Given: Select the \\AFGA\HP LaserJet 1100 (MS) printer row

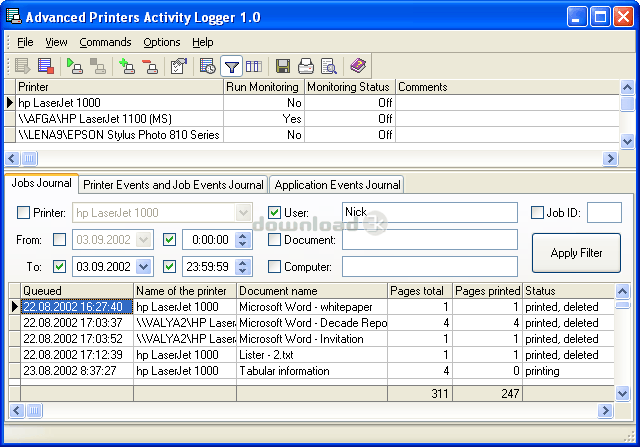Looking at the screenshot, I should pos(312,119).
